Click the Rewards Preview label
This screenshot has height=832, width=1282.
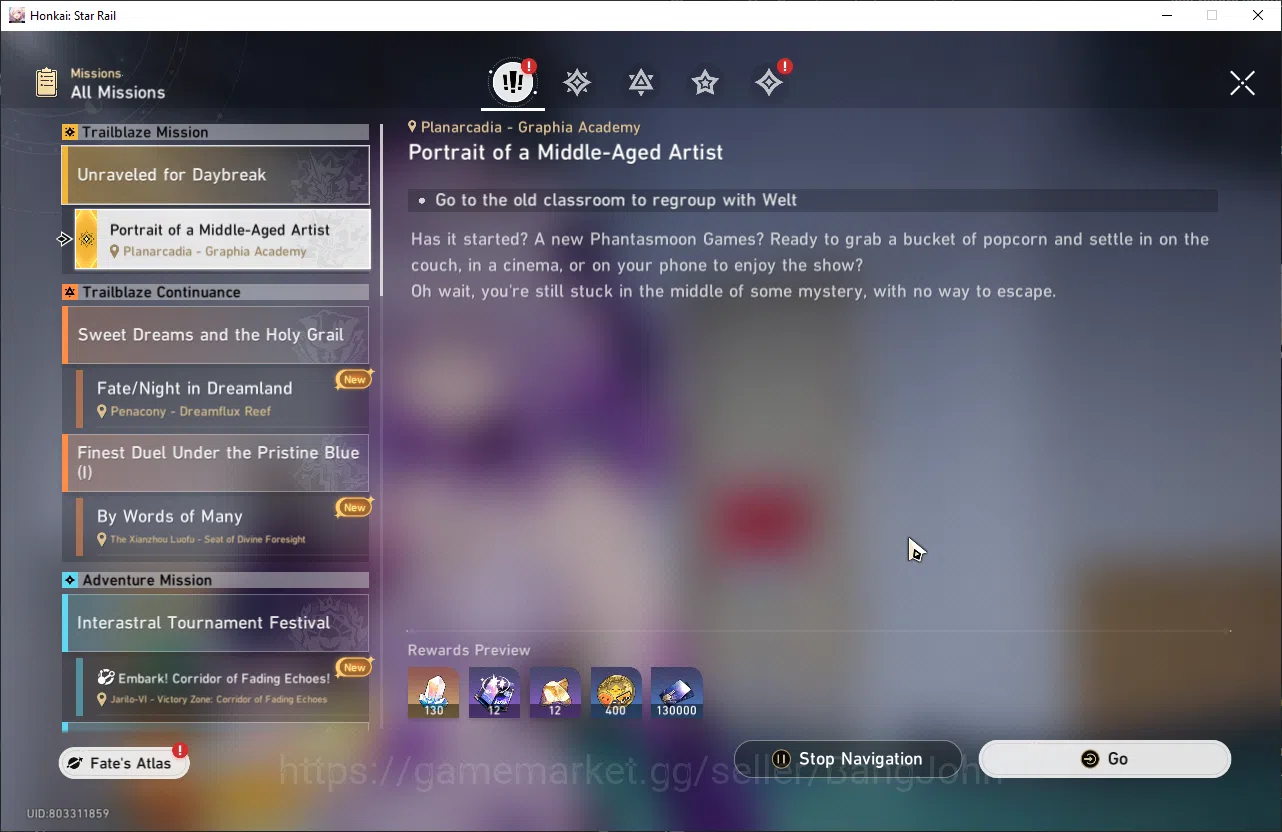469,650
